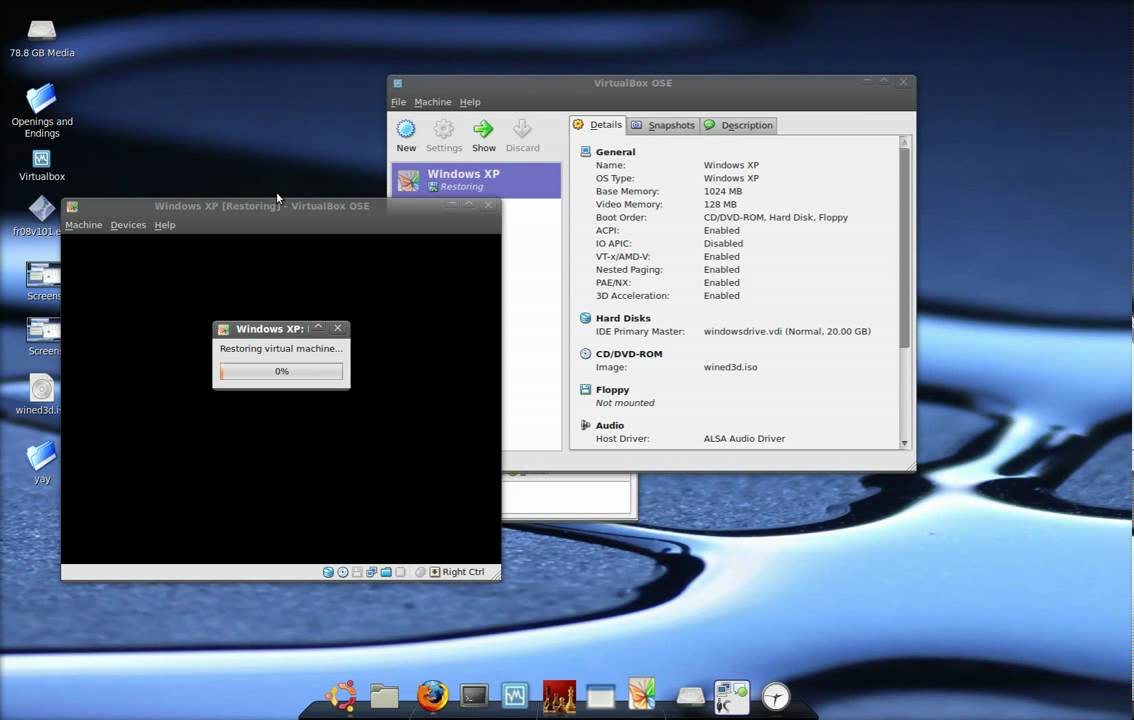This screenshot has height=720, width=1134.
Task: Click the Hard Disks section icon
Action: (585, 318)
